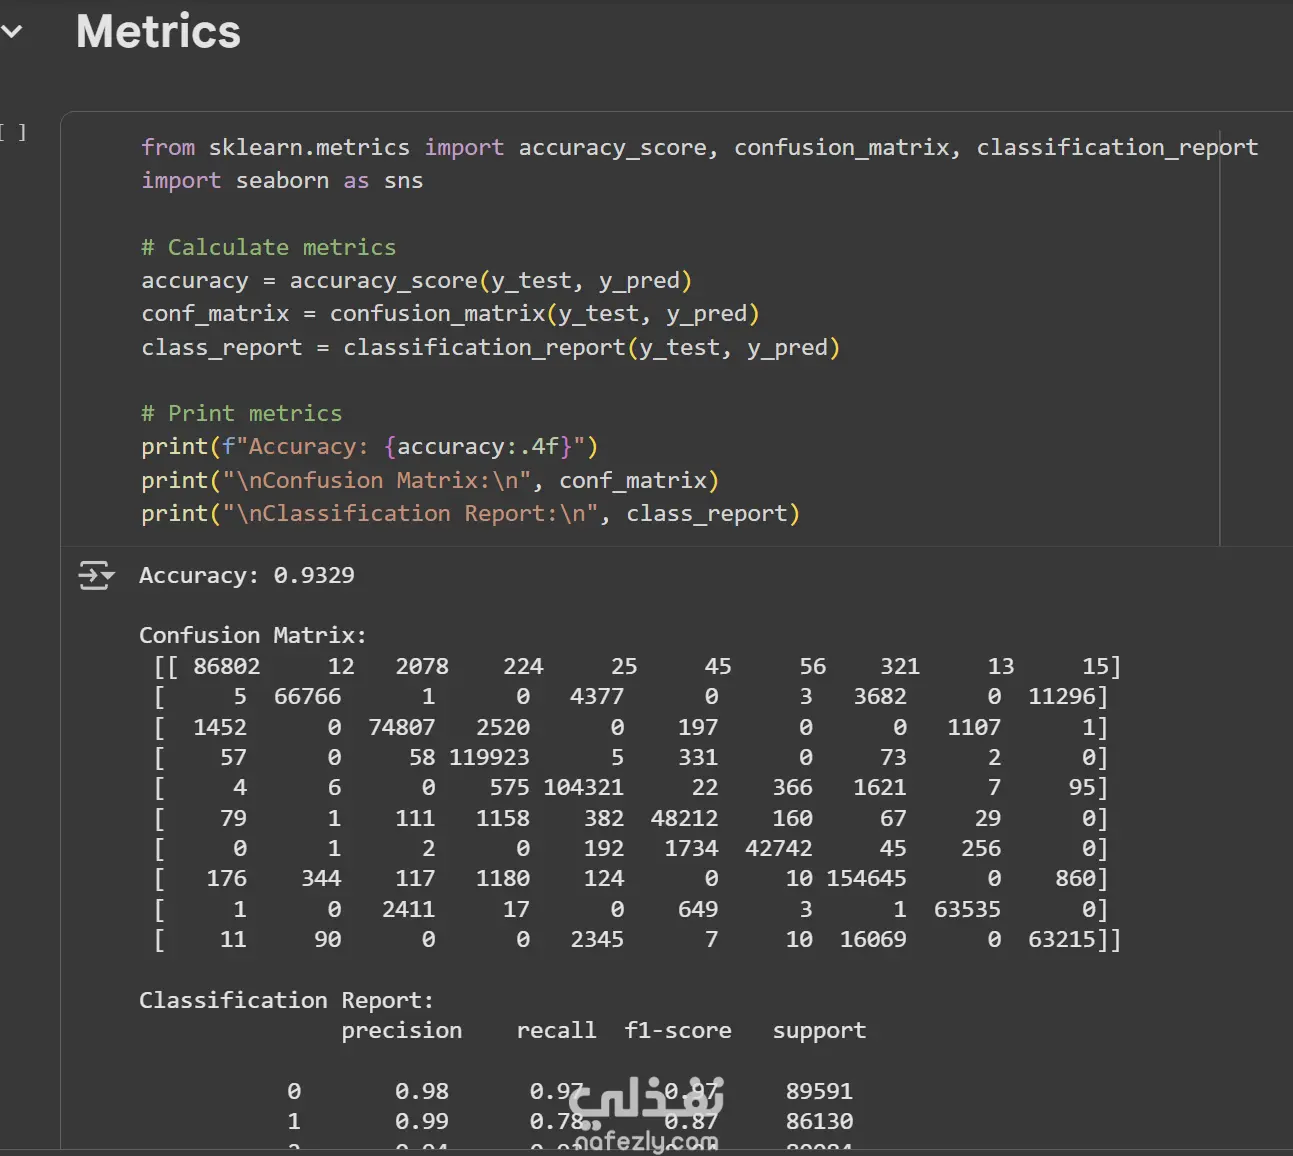Screen dimensions: 1293x1156
Task: Click the cell output toggle icon
Action: (96, 576)
